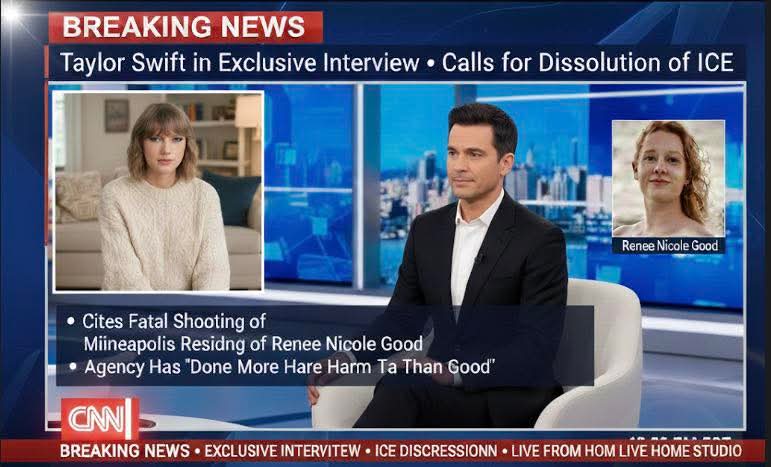Screen dimensions: 771x467
Task: Click the lamp in the left inset video
Action: click(x=247, y=112)
